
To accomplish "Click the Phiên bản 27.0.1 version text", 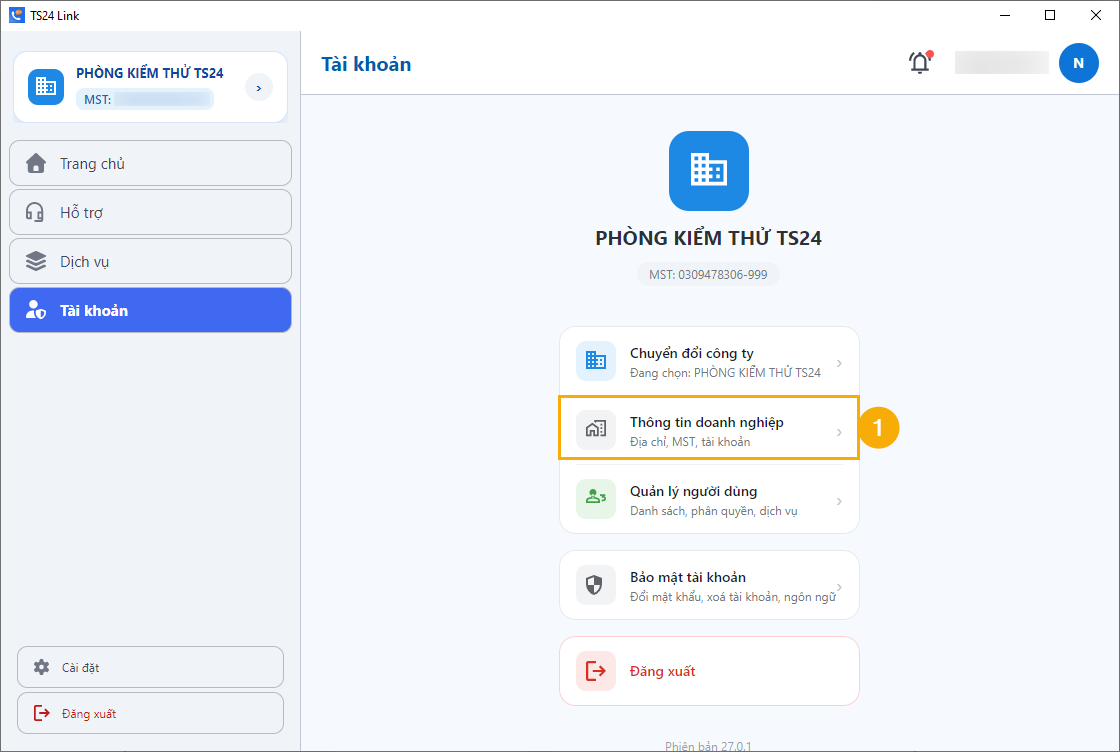I will coord(708,746).
